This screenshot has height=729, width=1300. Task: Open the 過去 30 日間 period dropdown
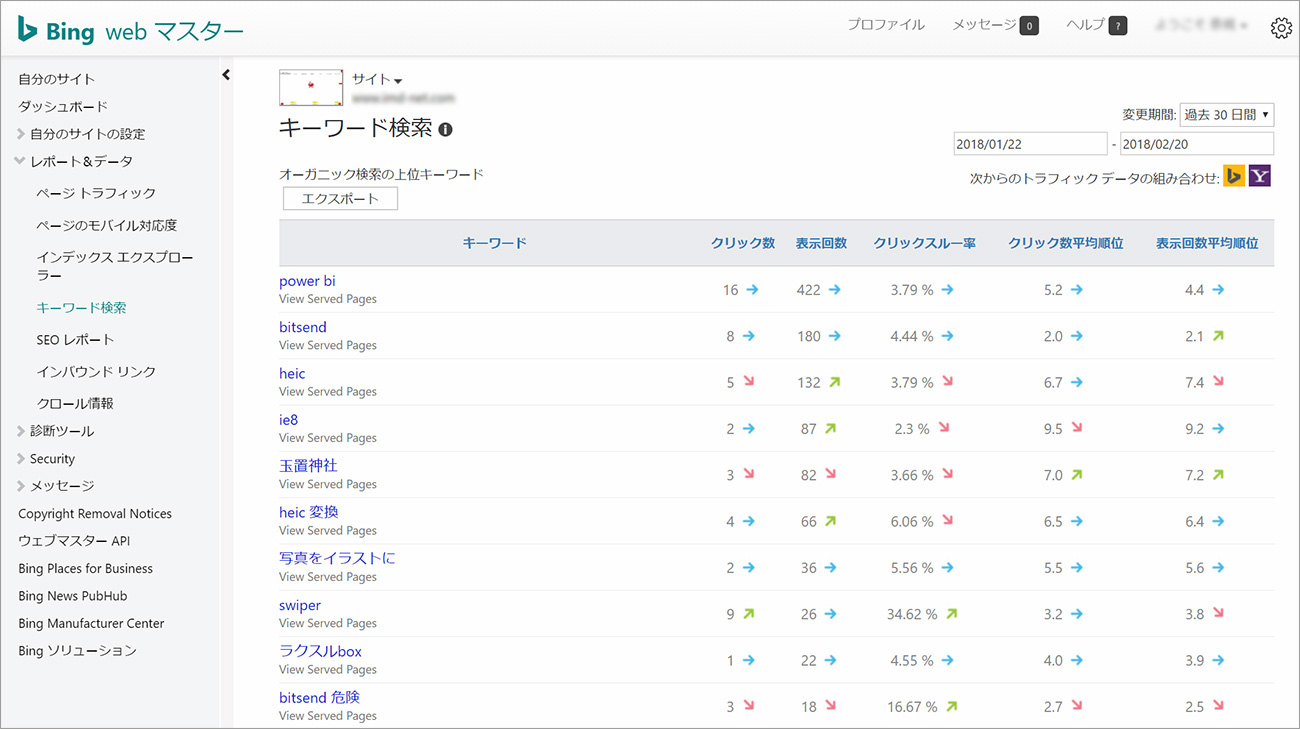tap(1226, 115)
